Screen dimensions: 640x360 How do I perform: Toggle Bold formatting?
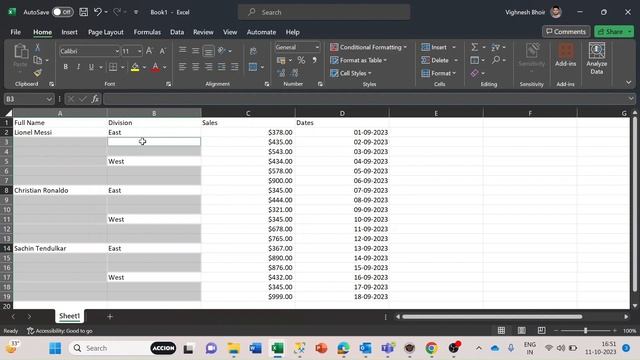pyautogui.click(x=65, y=67)
